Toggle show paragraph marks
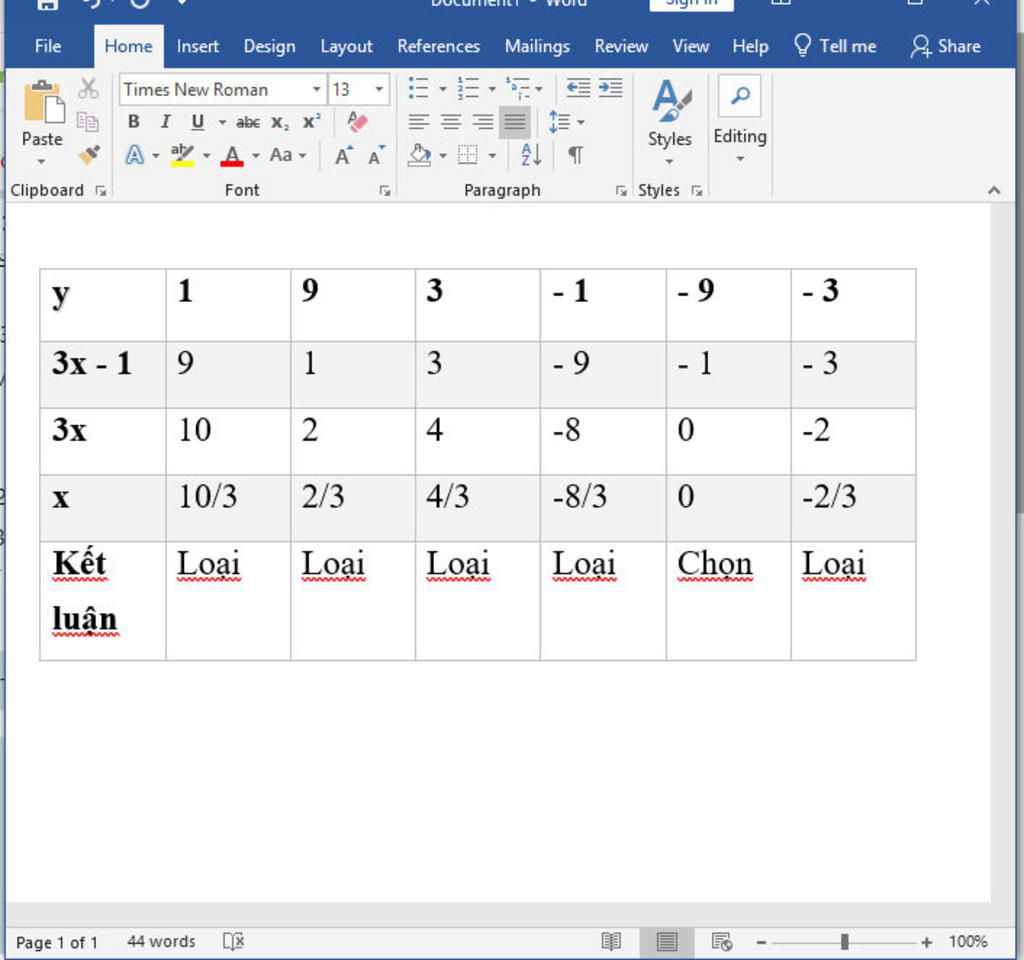This screenshot has width=1024, height=960. pos(575,155)
